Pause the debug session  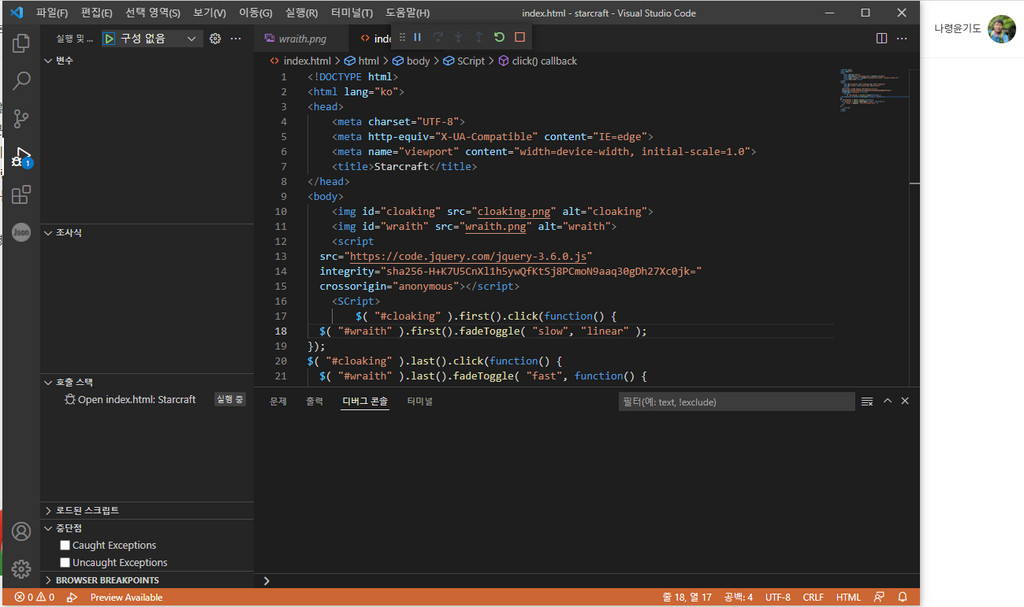click(417, 38)
